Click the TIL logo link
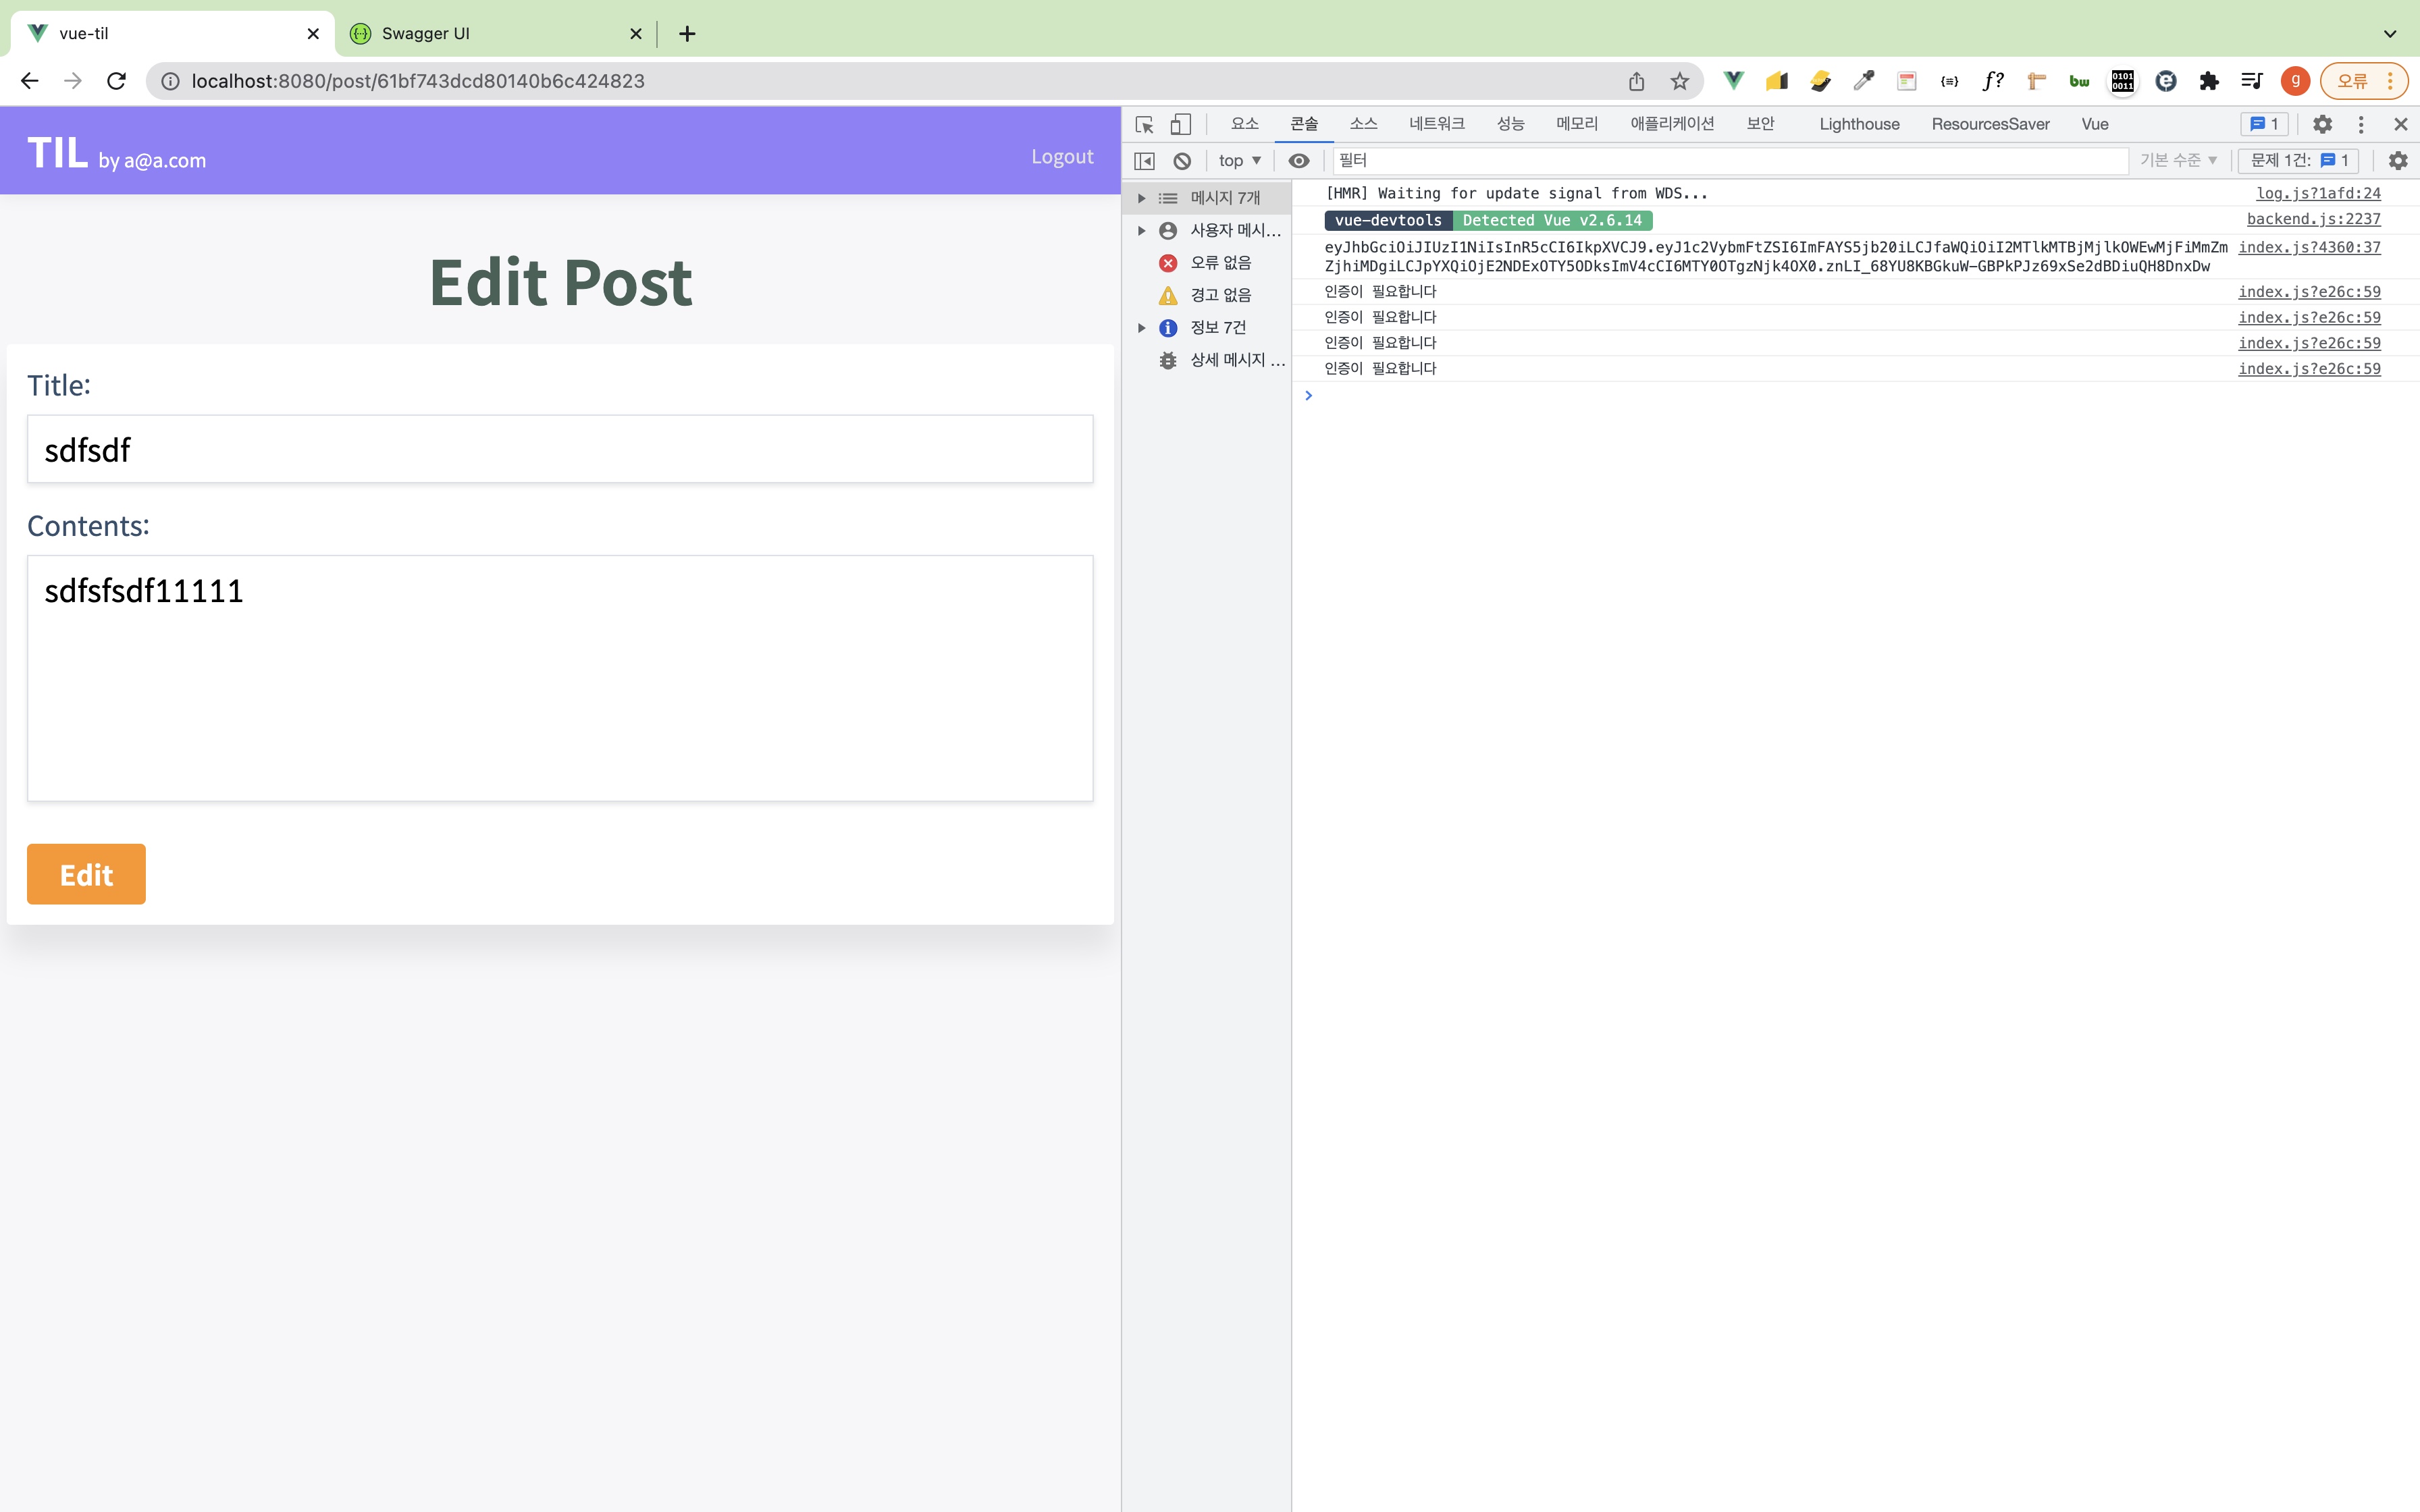 [x=57, y=153]
